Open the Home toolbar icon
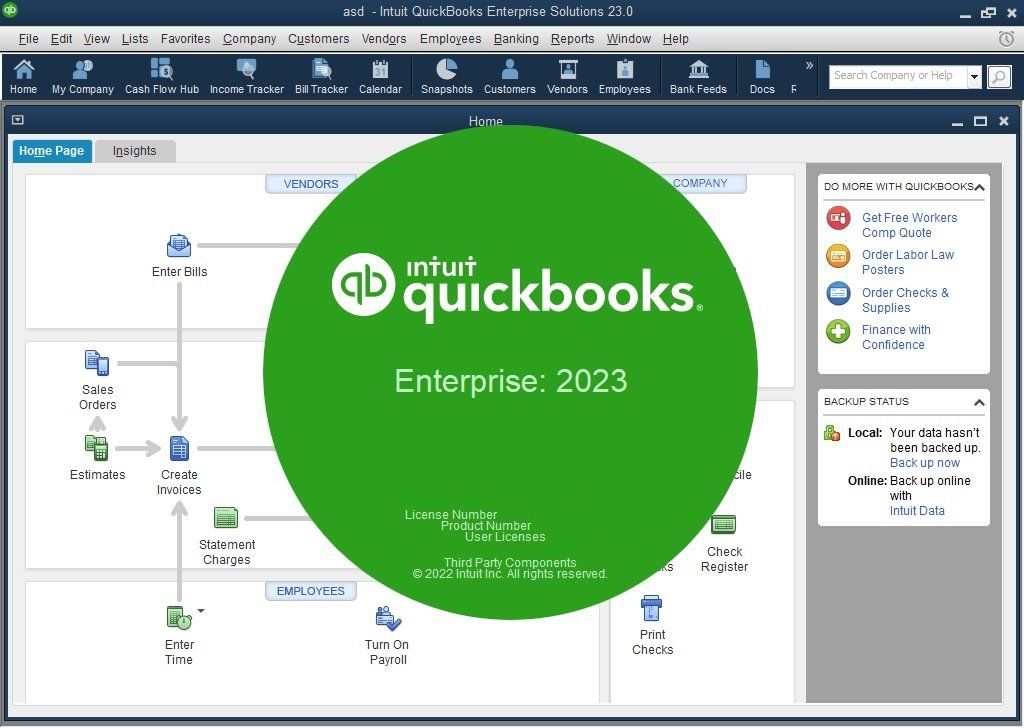The width and height of the screenshot is (1024, 728). coord(24,76)
